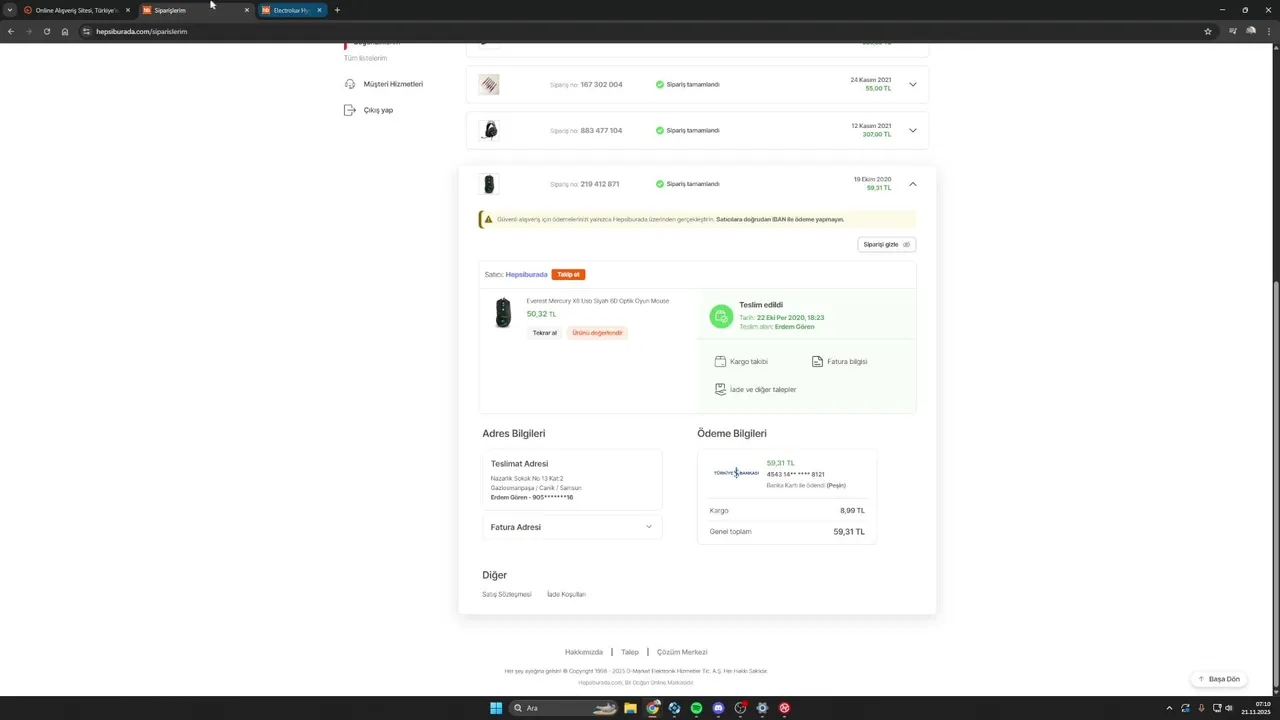Go back with the browser back arrow

[11, 31]
